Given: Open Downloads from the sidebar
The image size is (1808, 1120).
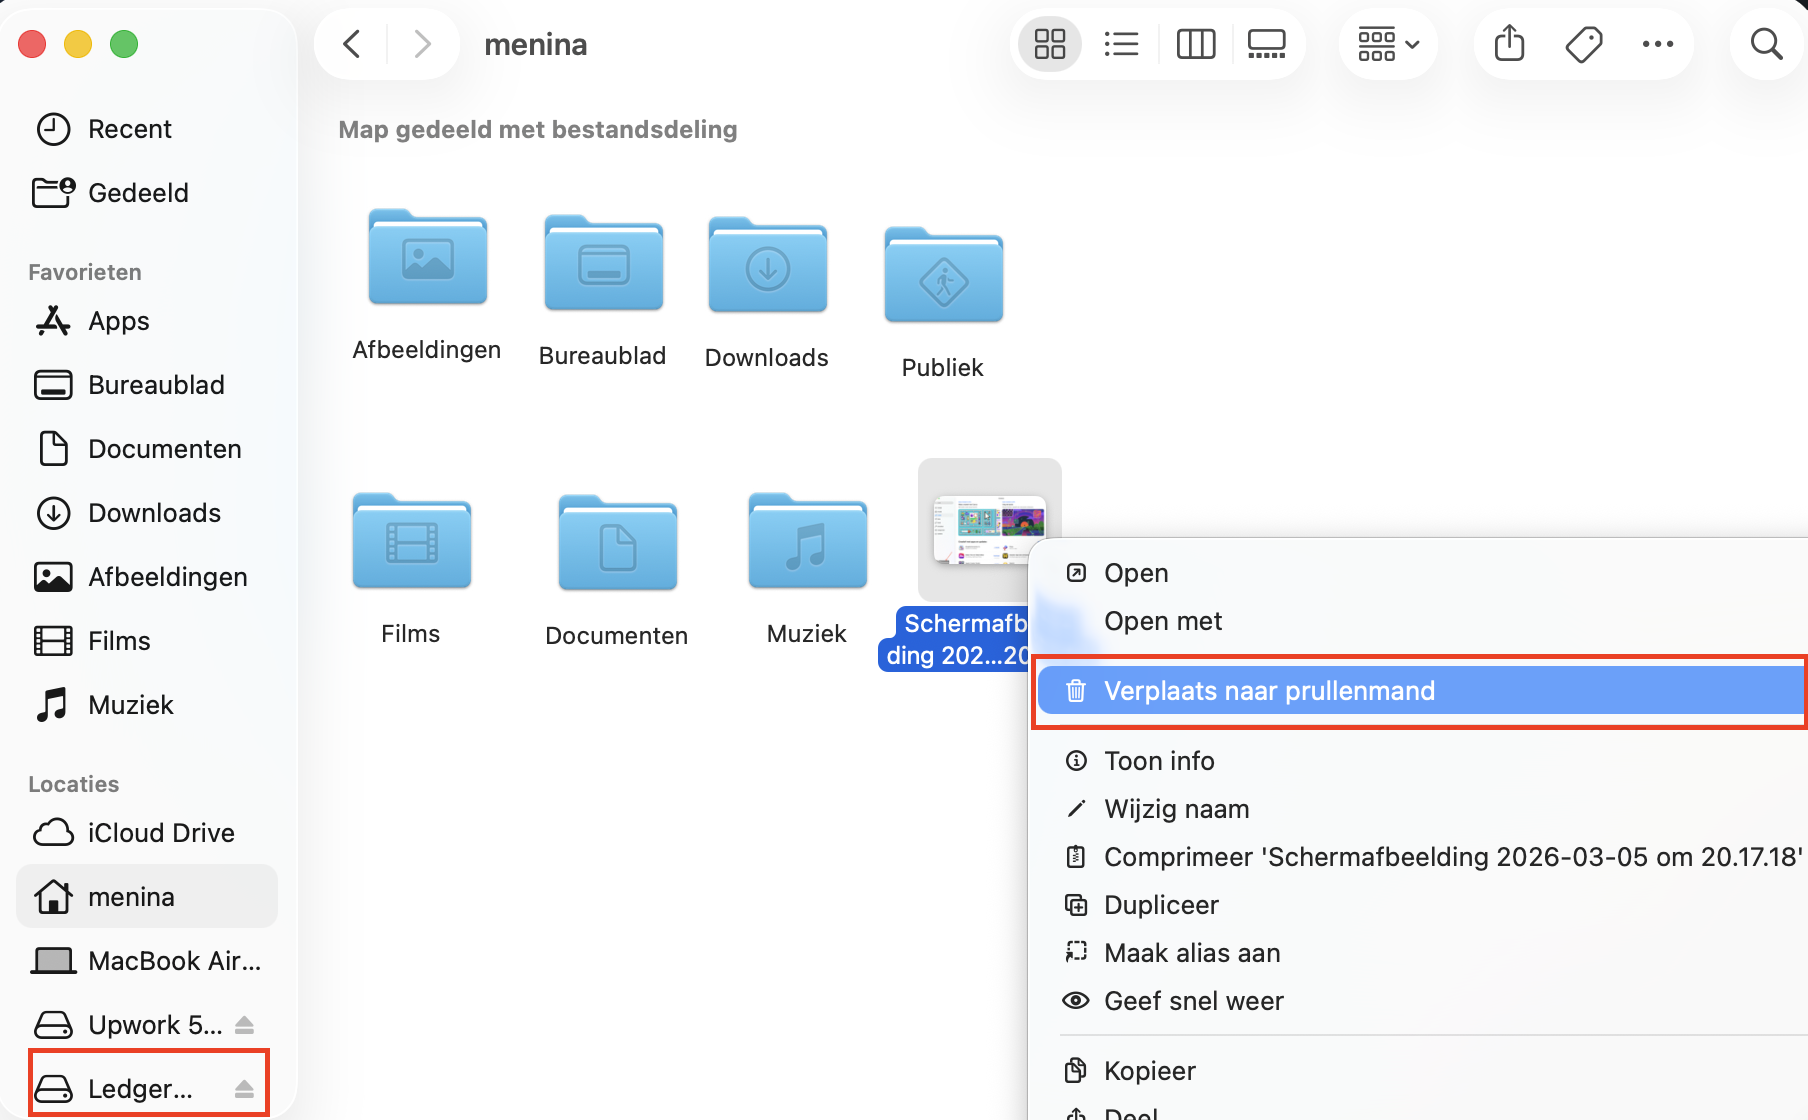Looking at the screenshot, I should tap(154, 512).
